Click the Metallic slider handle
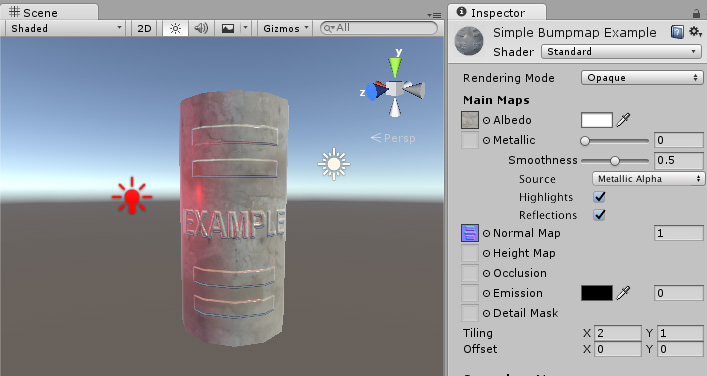Viewport: 707px width, 376px height. click(x=585, y=141)
